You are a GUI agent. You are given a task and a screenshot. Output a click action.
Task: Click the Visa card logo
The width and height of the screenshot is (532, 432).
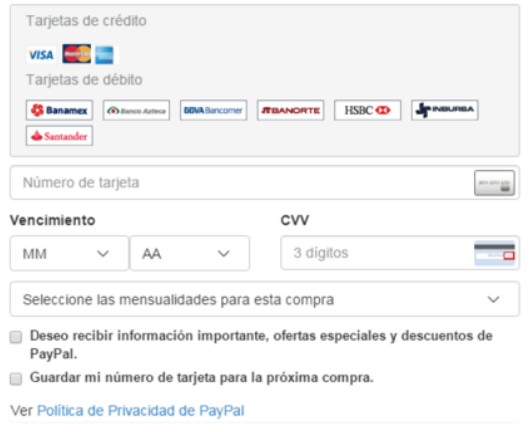(41, 55)
